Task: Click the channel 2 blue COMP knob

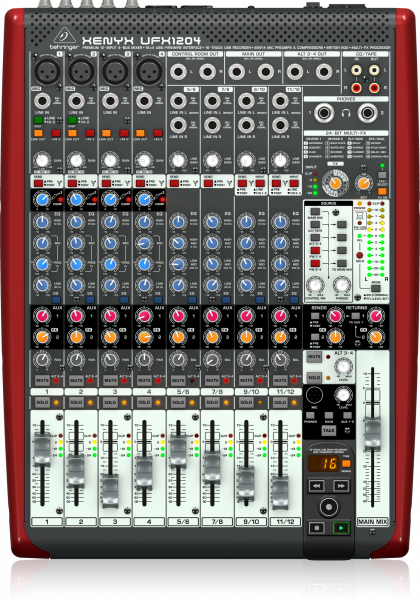Action: coord(76,199)
